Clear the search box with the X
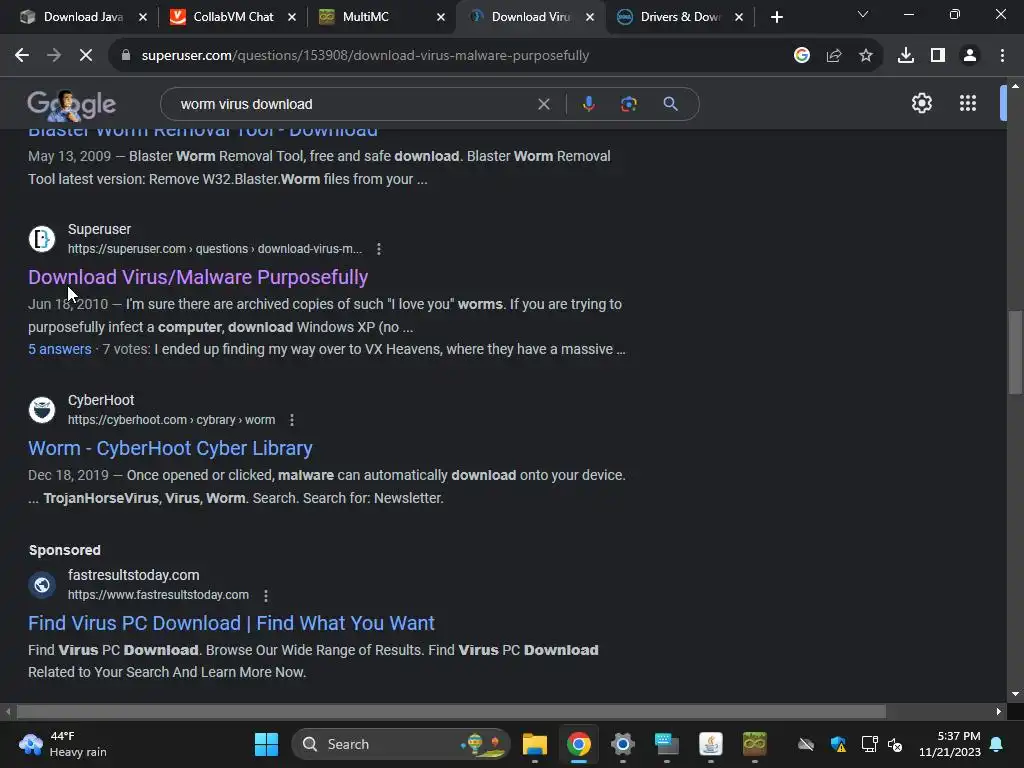The height and width of the screenshot is (768, 1024). pos(543,104)
